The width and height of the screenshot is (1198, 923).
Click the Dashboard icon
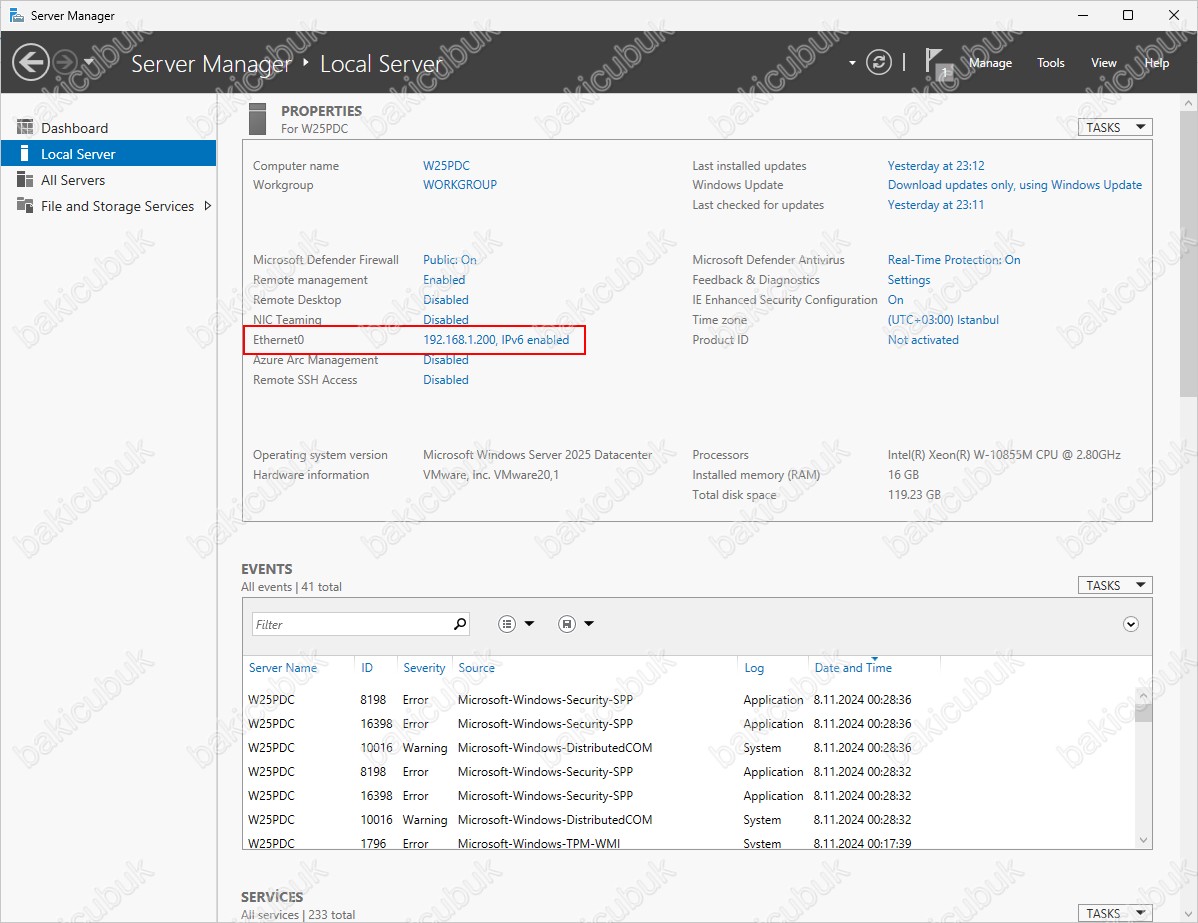(x=25, y=127)
